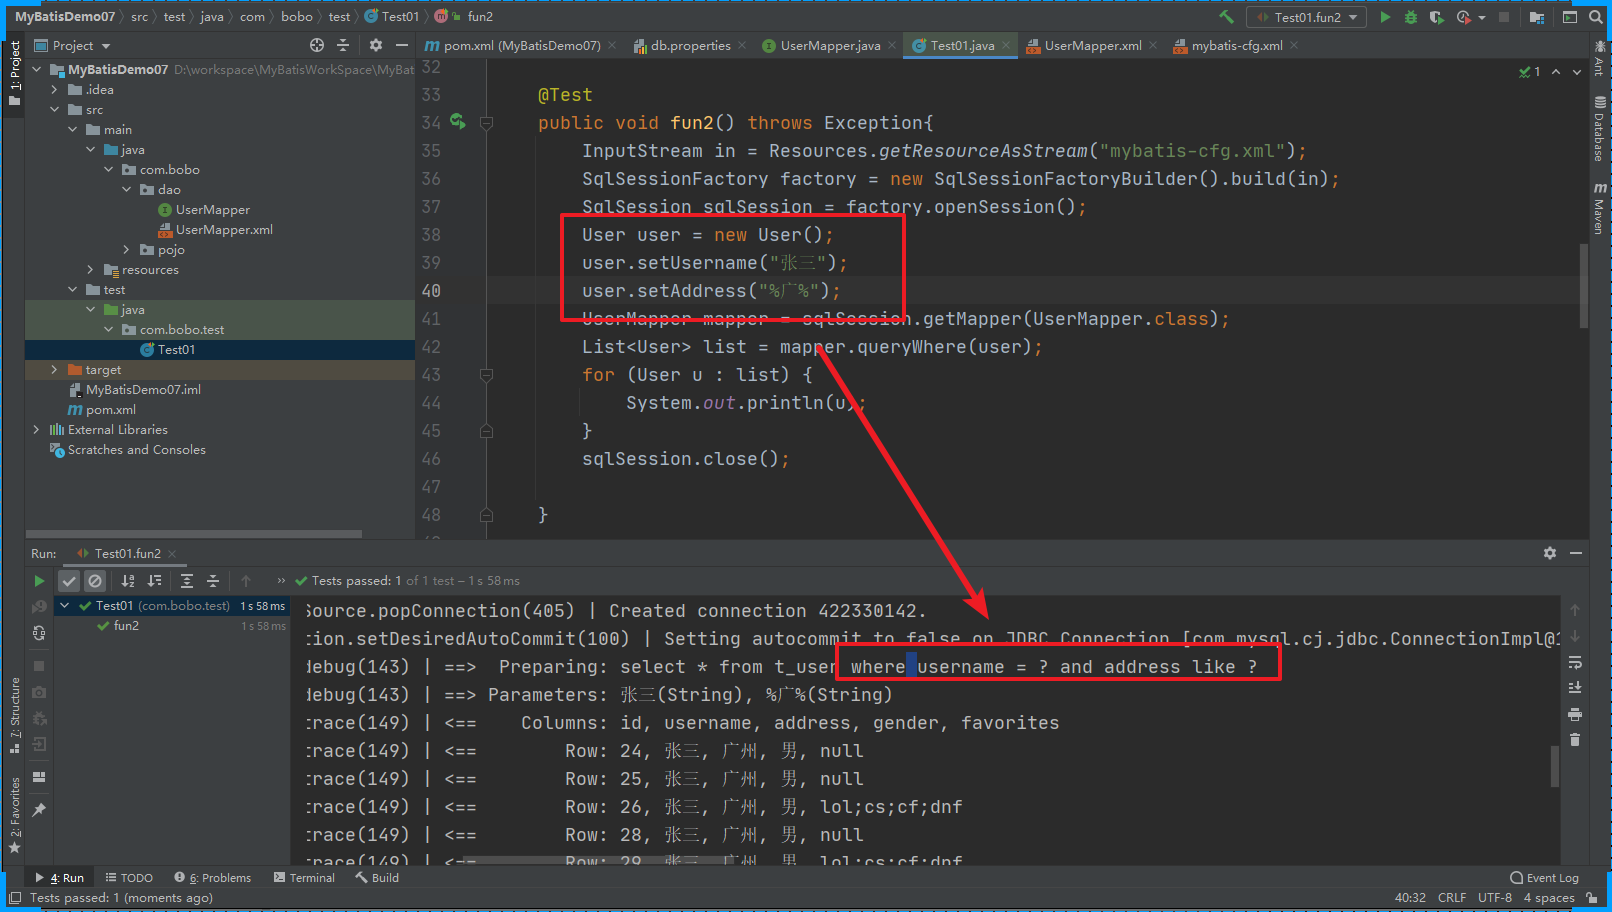This screenshot has width=1612, height=912.
Task: Open the Terminal tool window
Action: [x=304, y=878]
